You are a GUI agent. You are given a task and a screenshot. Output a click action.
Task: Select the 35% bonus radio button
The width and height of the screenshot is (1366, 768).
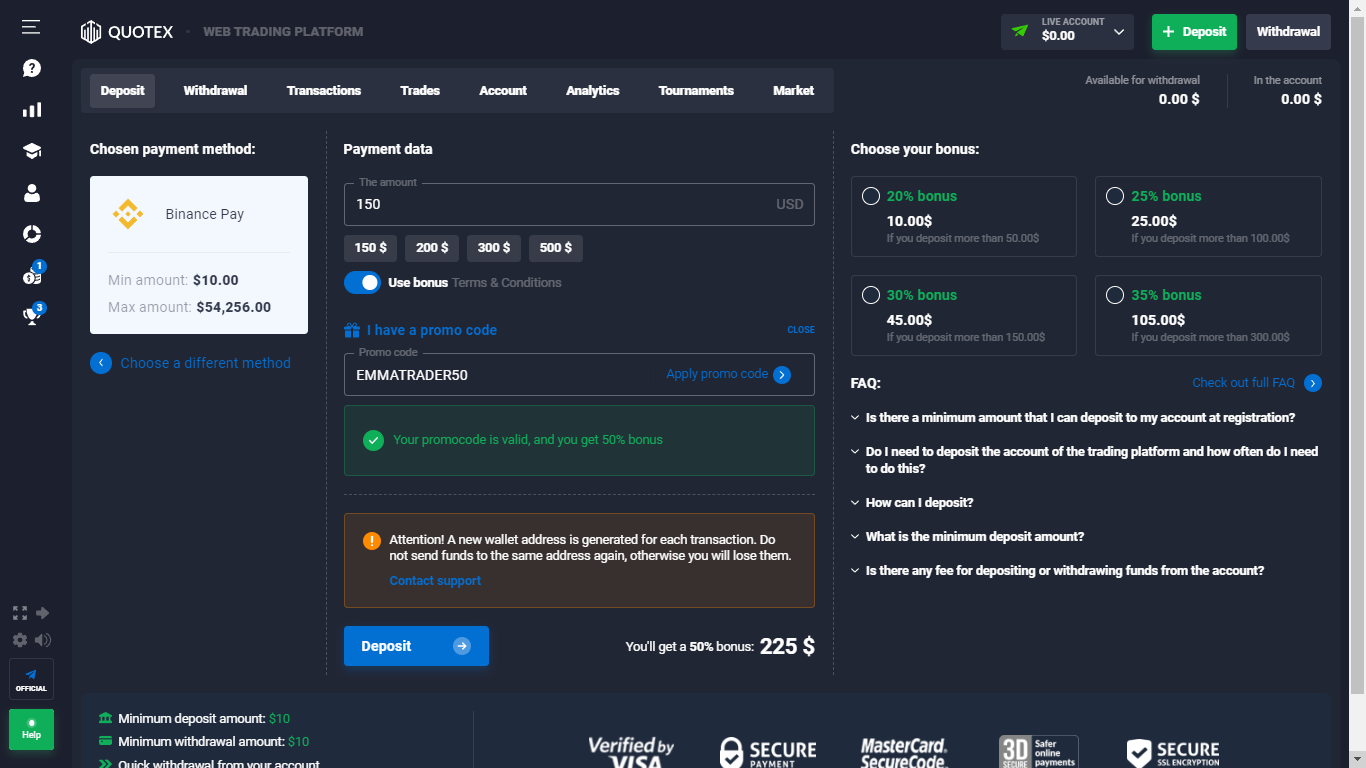pyautogui.click(x=1115, y=295)
